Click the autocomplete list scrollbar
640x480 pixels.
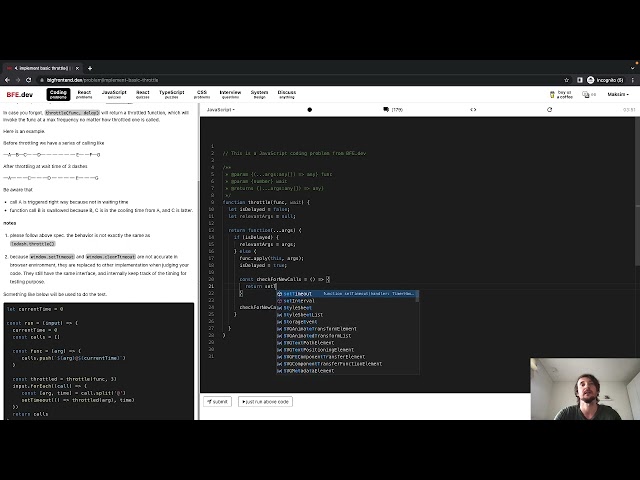coord(417,296)
